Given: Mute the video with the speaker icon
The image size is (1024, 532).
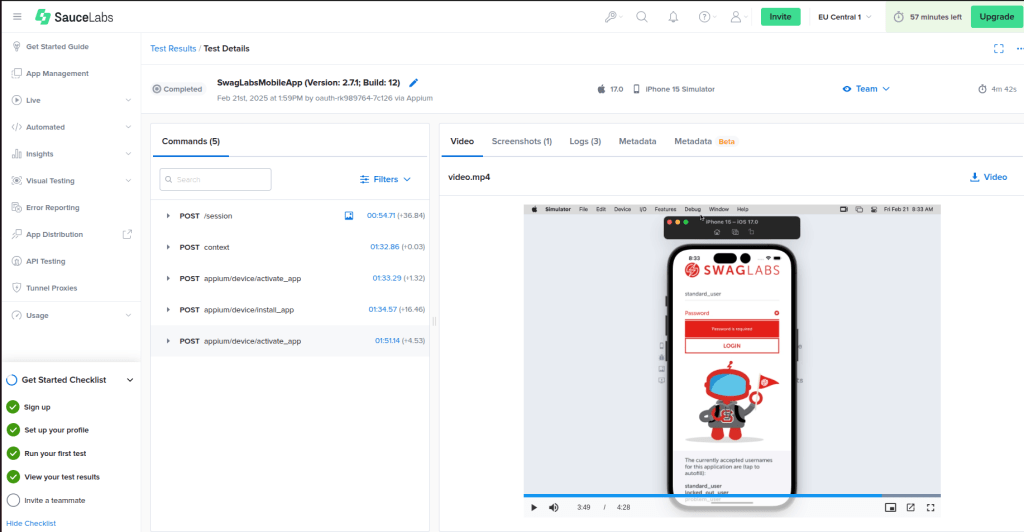Looking at the screenshot, I should tap(554, 508).
